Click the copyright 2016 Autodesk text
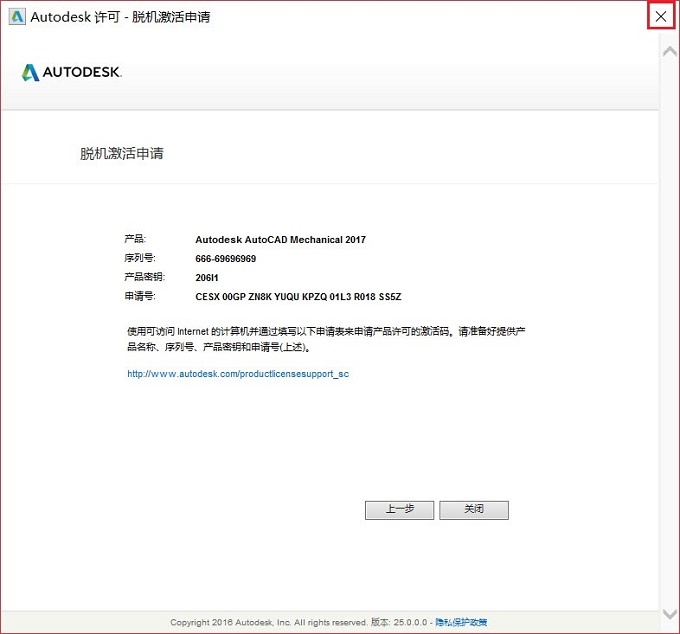The image size is (680, 634). point(268,622)
